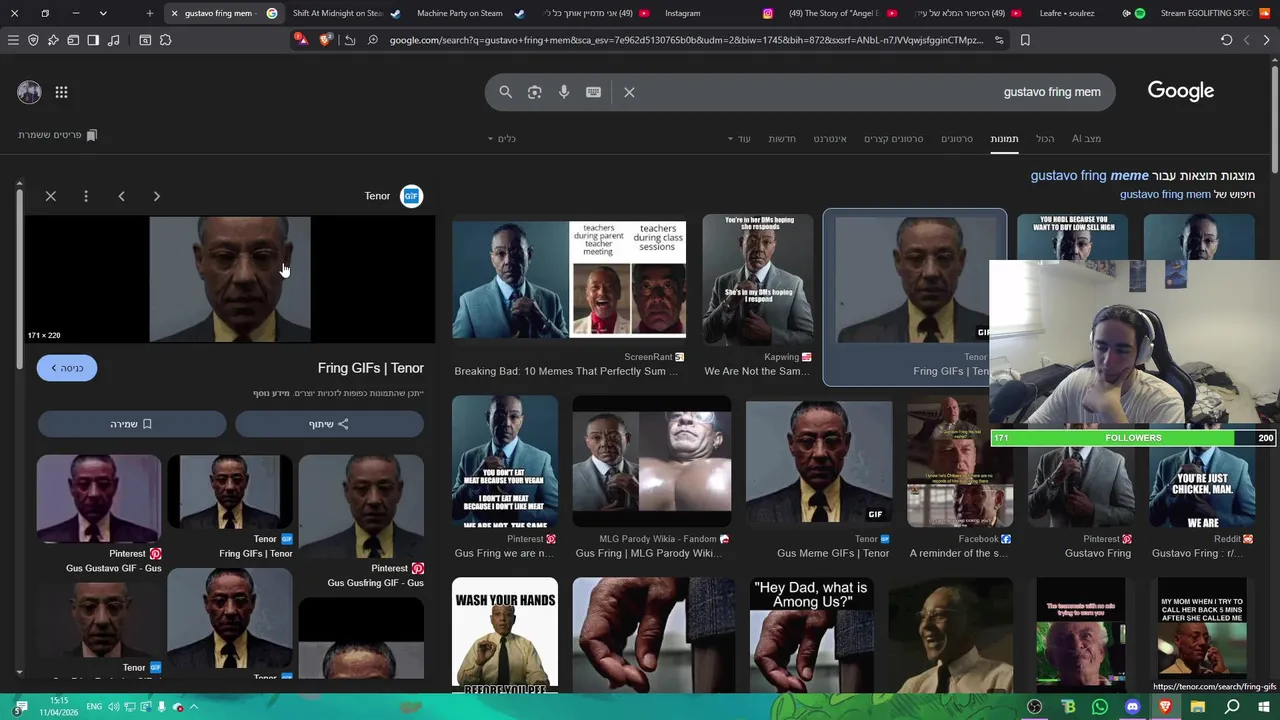Open a new browser tab

tap(150, 13)
